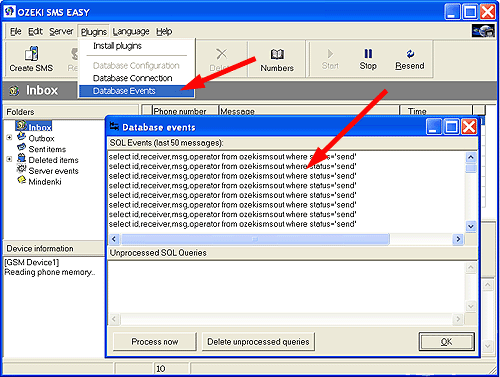Screen dimensions: 500x377
Task: Maximize the Database events window
Action: (451, 127)
